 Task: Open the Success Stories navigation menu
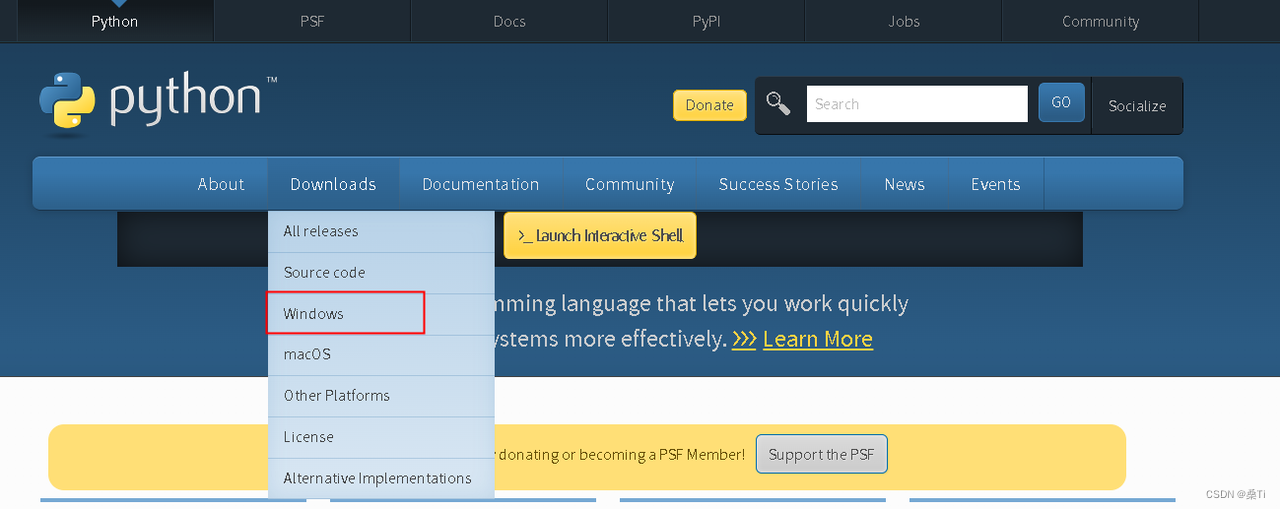point(778,184)
